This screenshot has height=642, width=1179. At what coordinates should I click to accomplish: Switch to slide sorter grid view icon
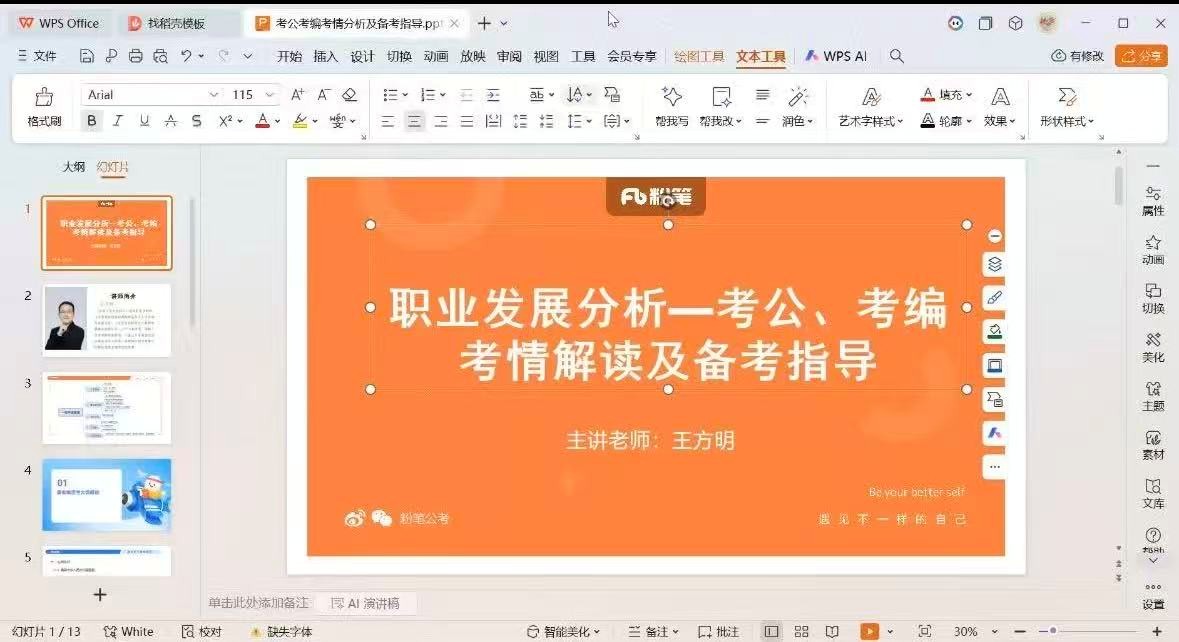801,631
